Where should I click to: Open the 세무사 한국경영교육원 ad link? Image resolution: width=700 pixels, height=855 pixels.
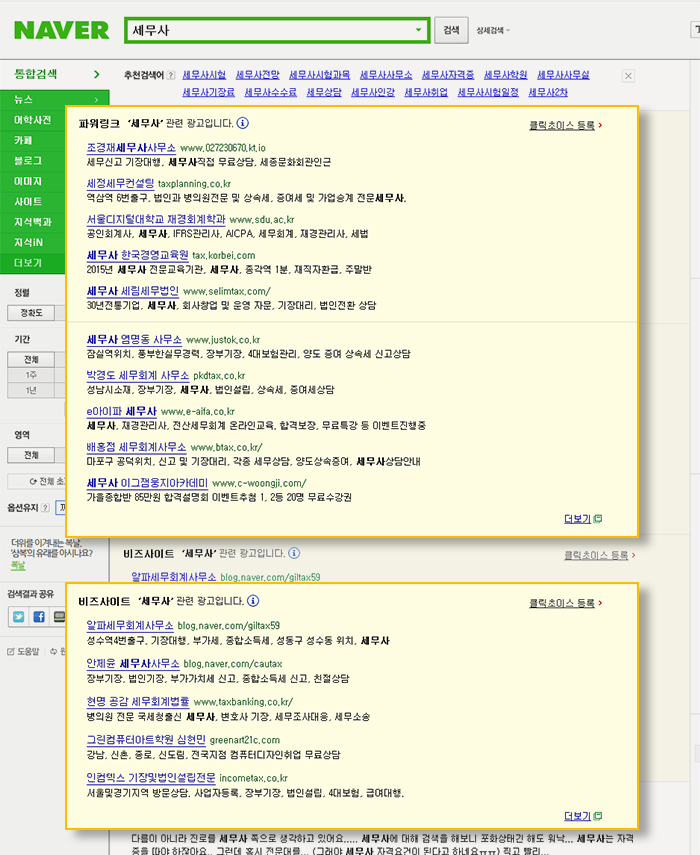[x=137, y=255]
